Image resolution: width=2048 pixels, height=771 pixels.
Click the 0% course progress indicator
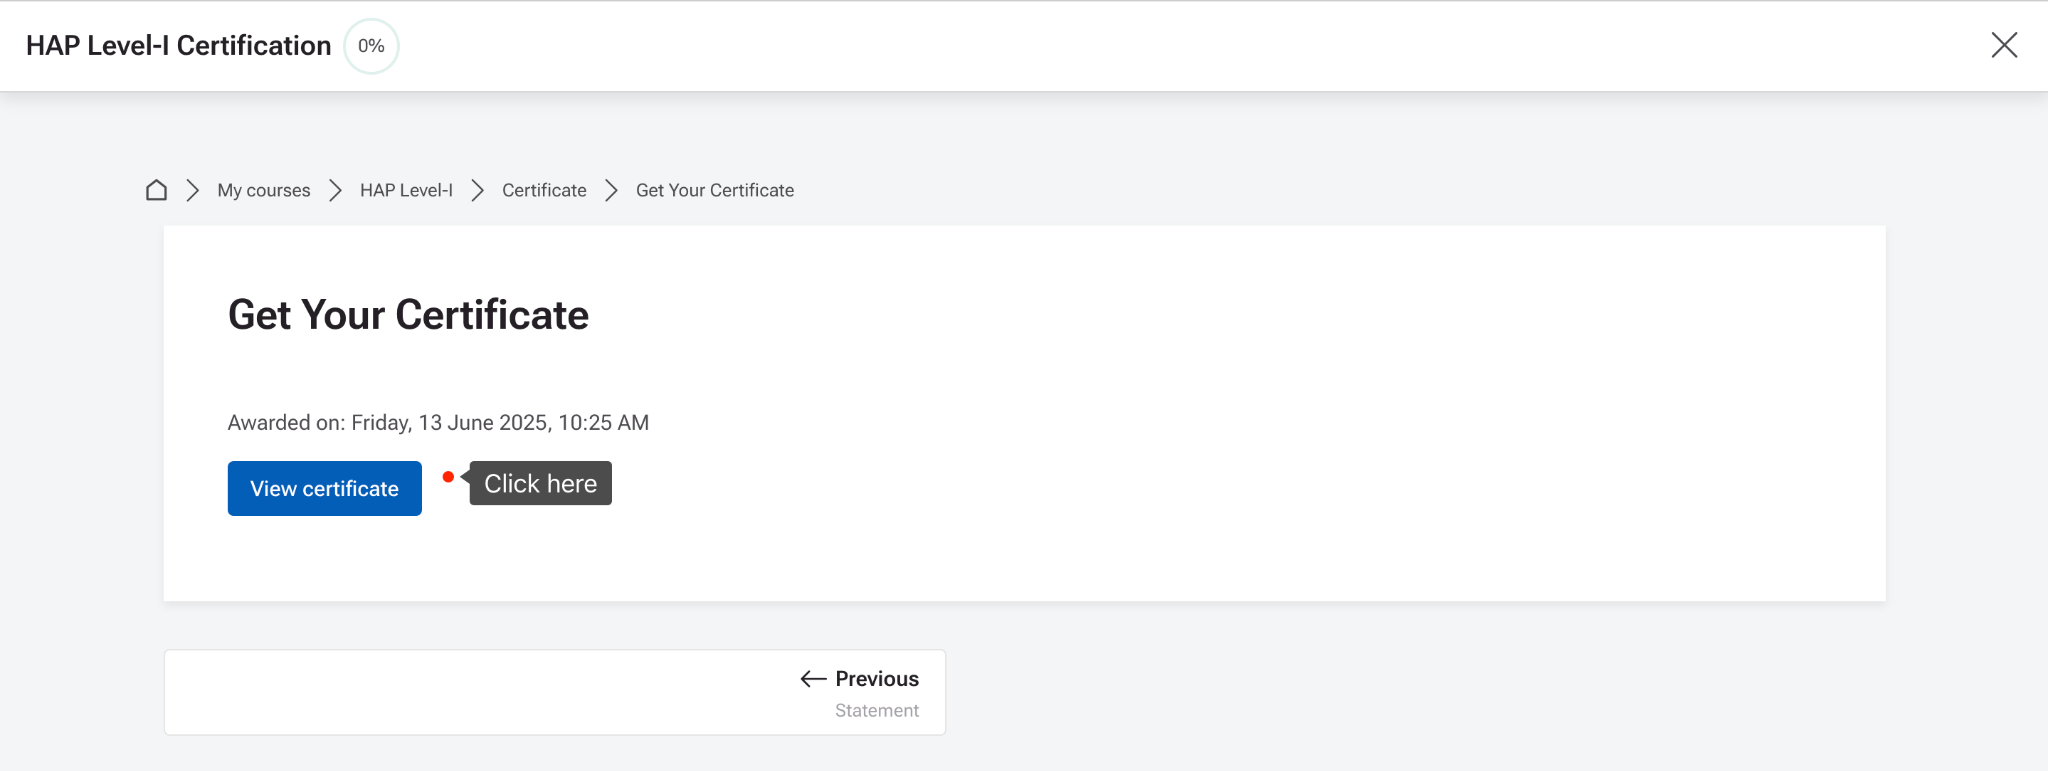(x=371, y=46)
